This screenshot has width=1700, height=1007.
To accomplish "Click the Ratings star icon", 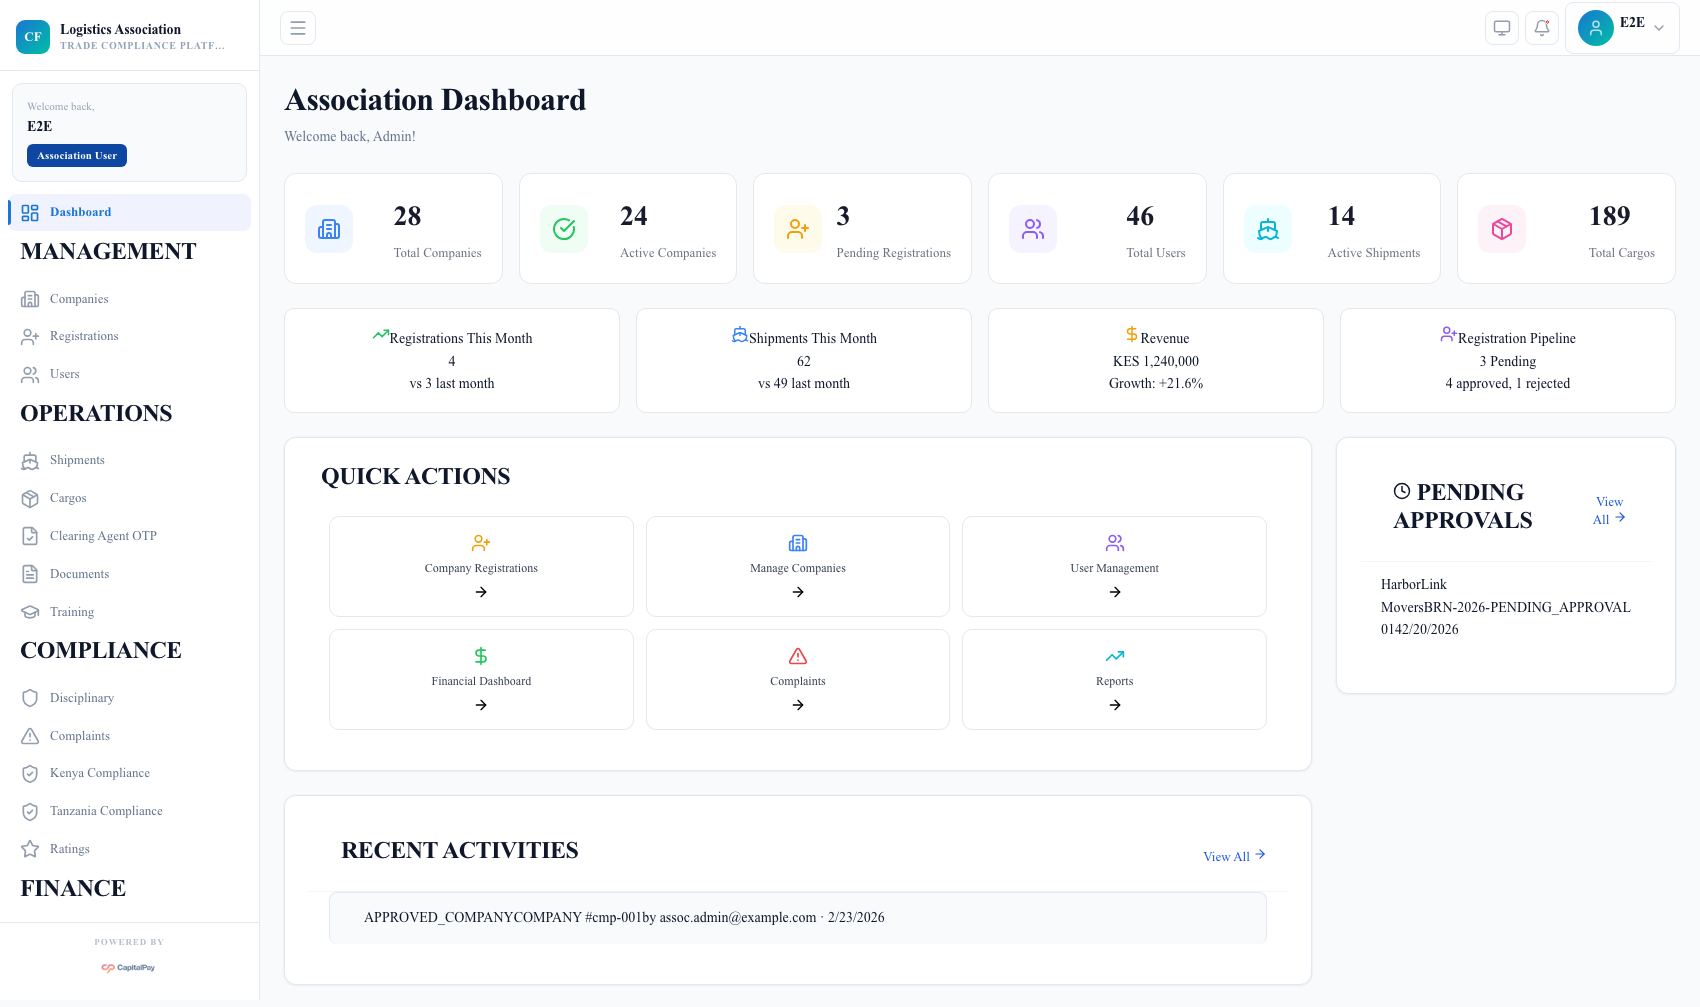I will pyautogui.click(x=31, y=848).
